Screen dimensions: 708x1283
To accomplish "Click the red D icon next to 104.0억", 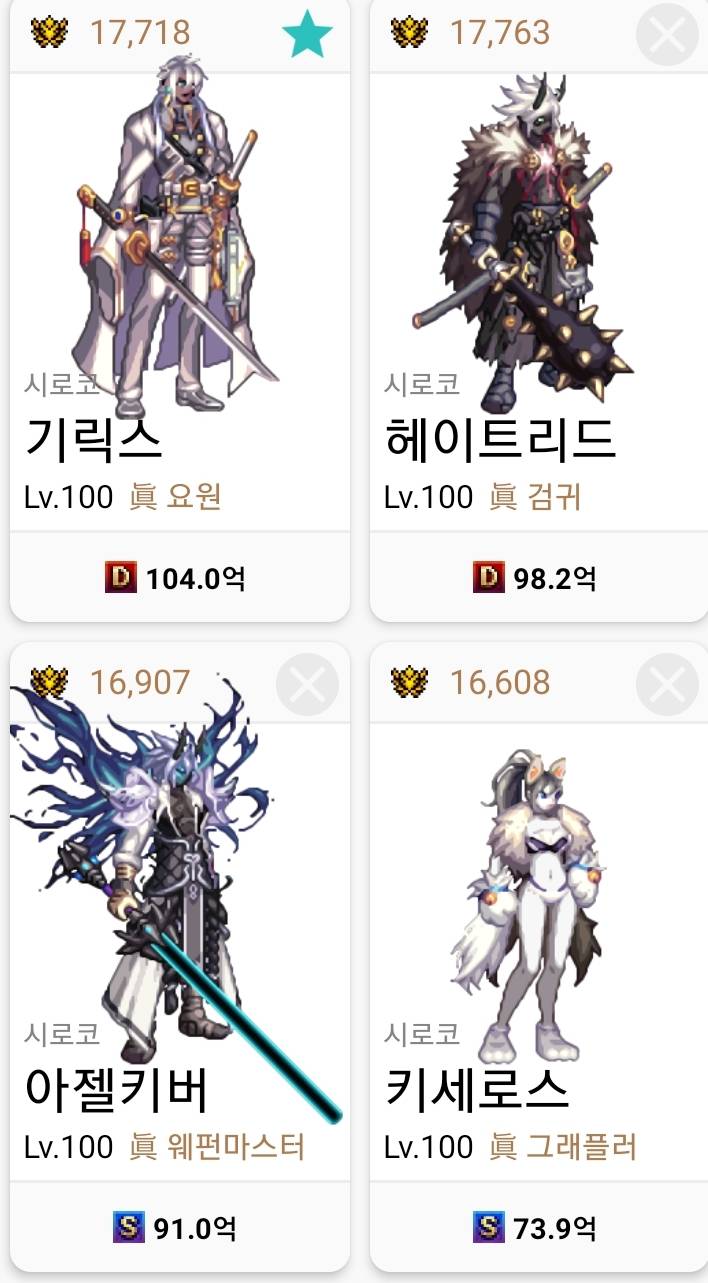I will coord(121,577).
